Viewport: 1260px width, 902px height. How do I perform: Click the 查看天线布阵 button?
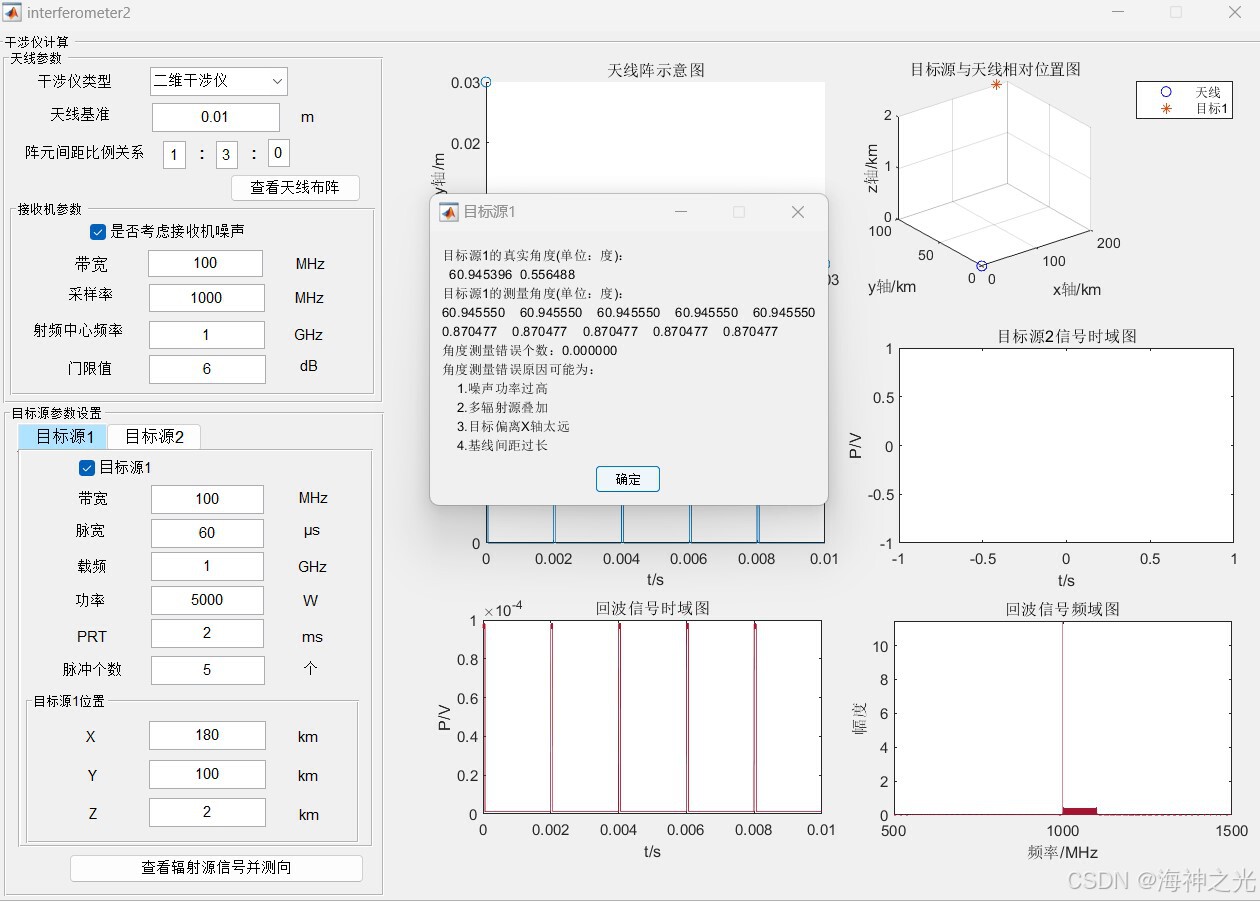(295, 188)
